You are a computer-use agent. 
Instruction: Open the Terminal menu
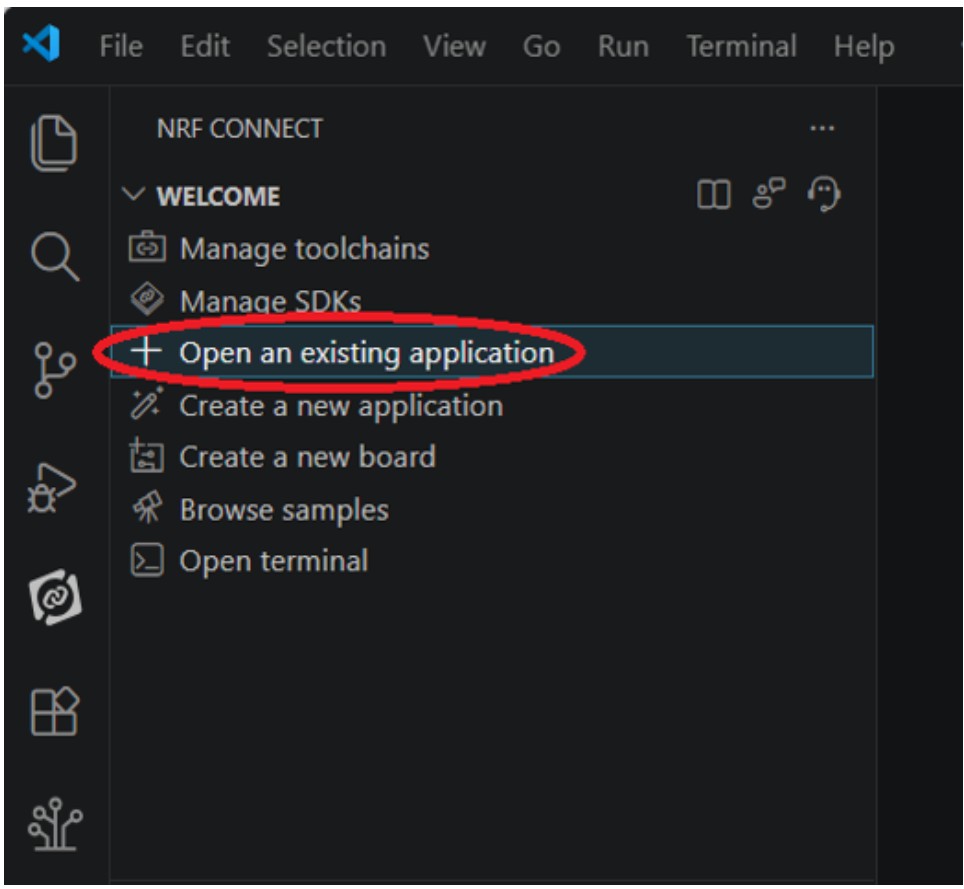(741, 46)
